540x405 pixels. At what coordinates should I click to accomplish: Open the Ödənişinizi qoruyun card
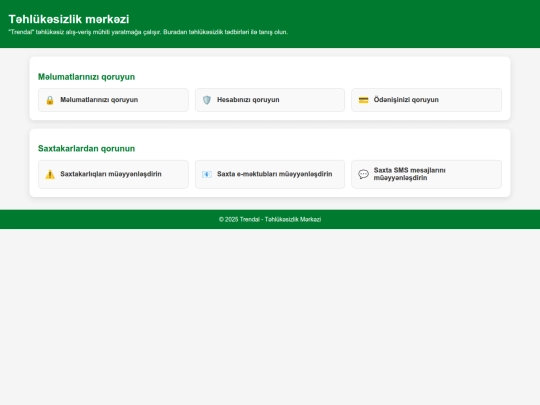tap(426, 100)
